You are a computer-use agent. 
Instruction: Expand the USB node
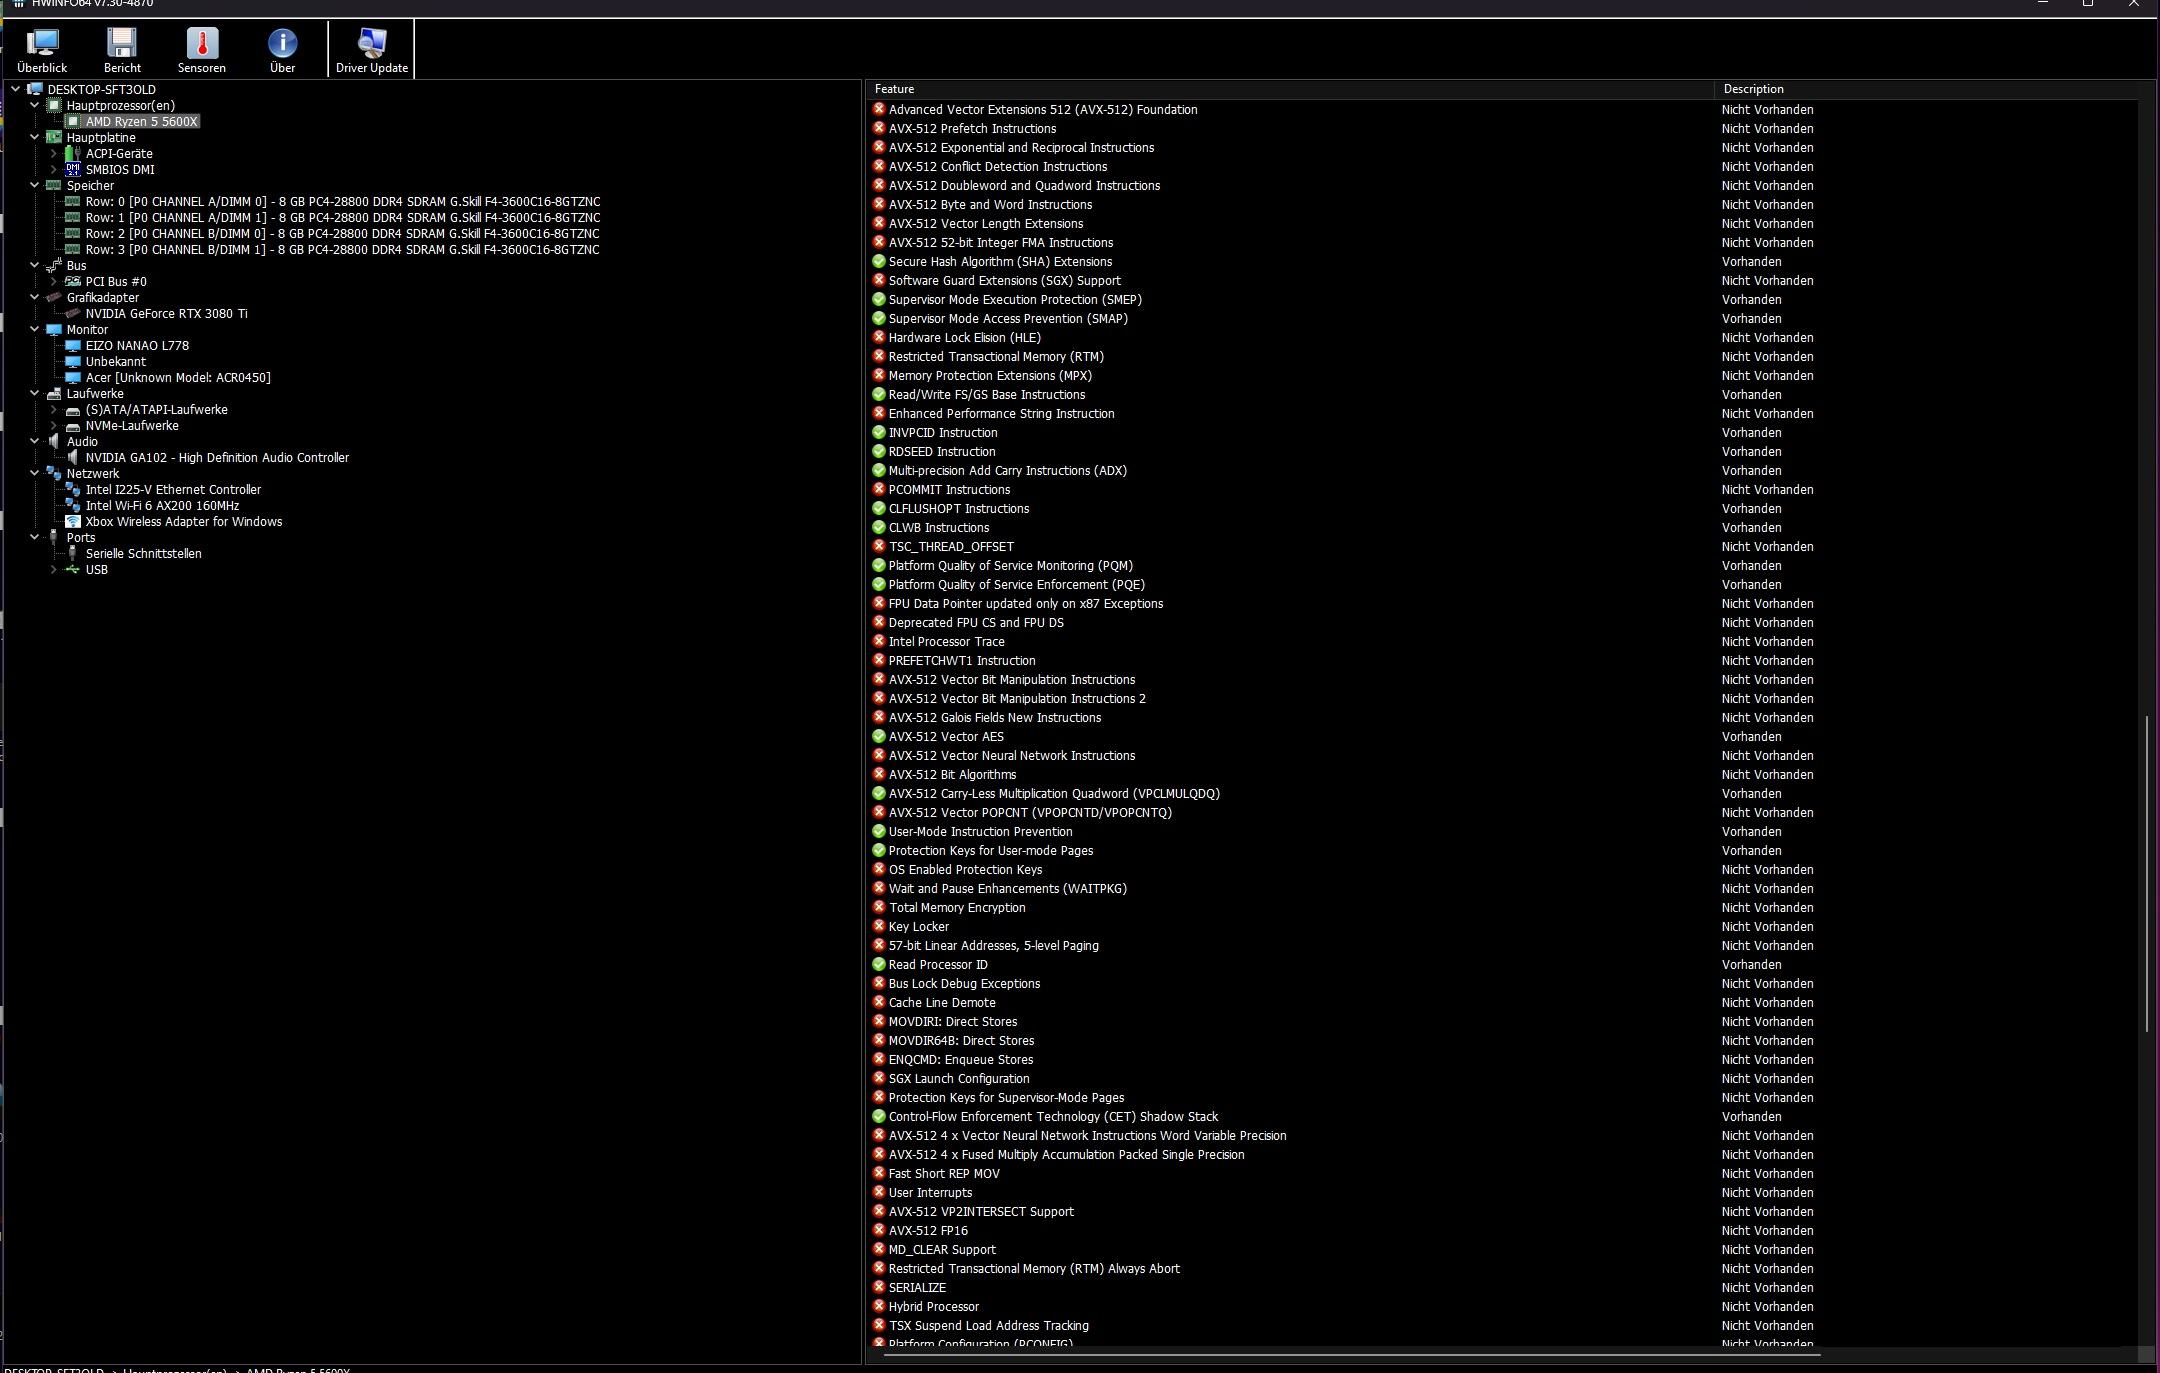[x=53, y=569]
